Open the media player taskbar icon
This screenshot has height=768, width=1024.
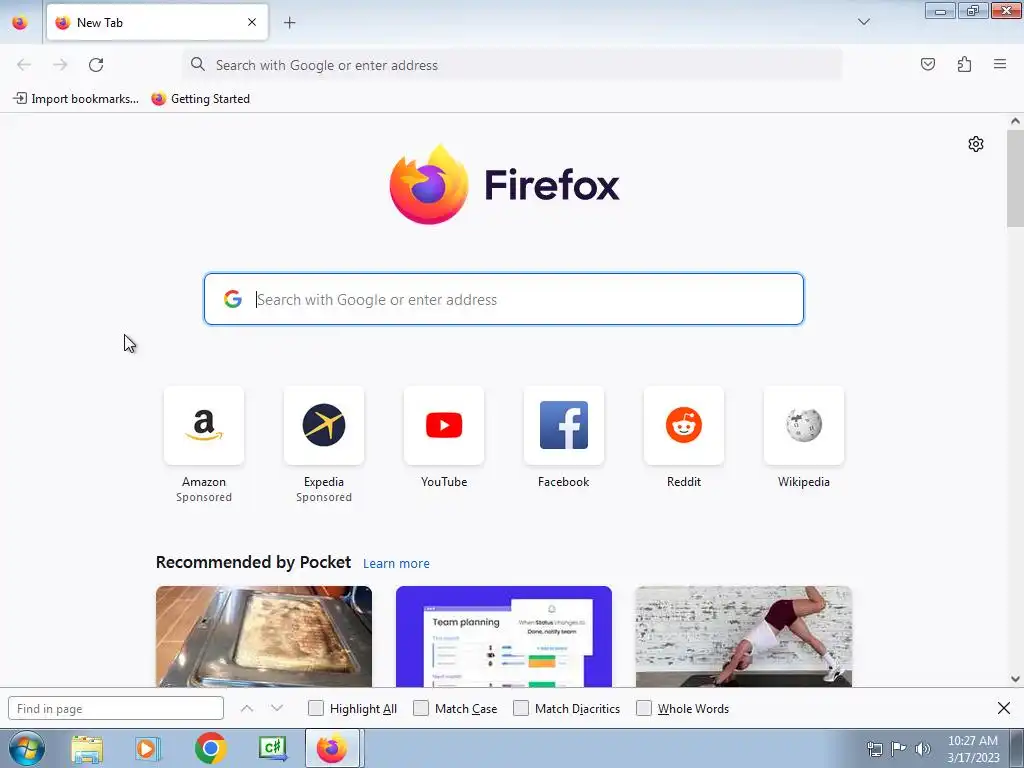(148, 749)
